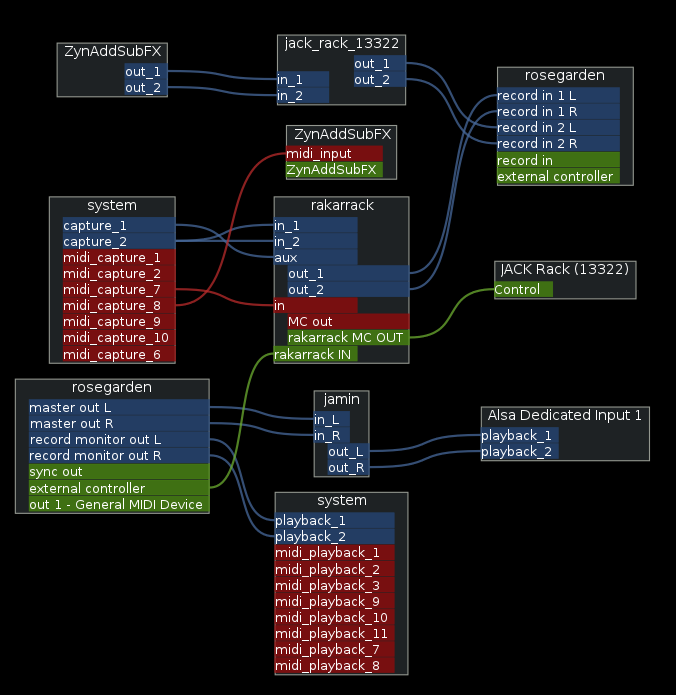Select rosegarden 'record in 2 L' port
Screen dimensions: 676x695
(x=558, y=127)
